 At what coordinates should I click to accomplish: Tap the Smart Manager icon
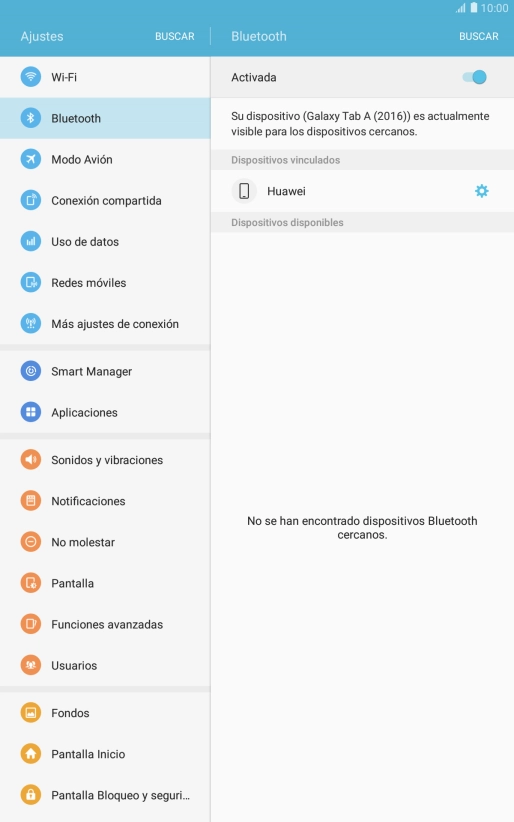tap(31, 371)
